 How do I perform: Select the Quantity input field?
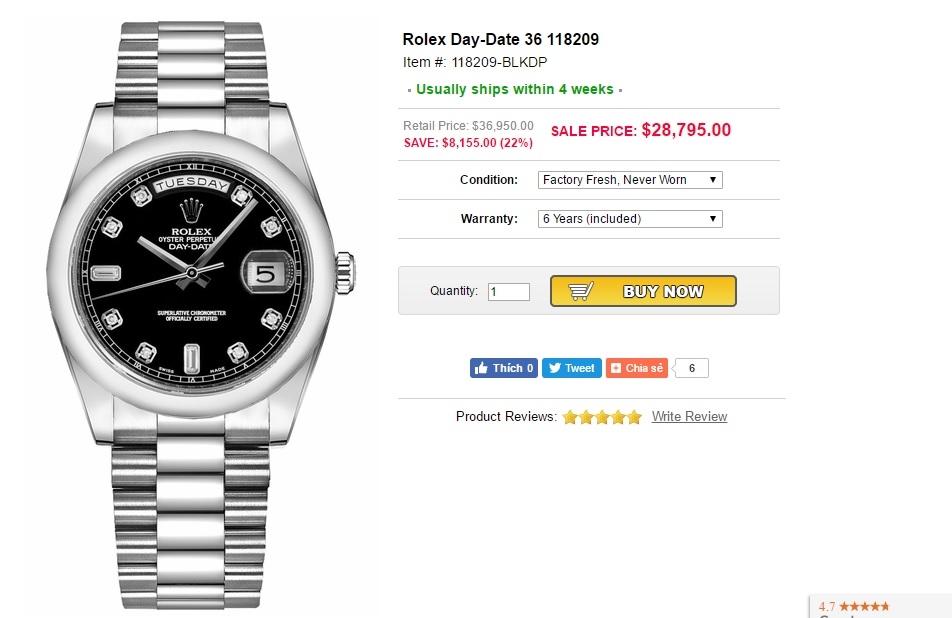click(x=508, y=291)
